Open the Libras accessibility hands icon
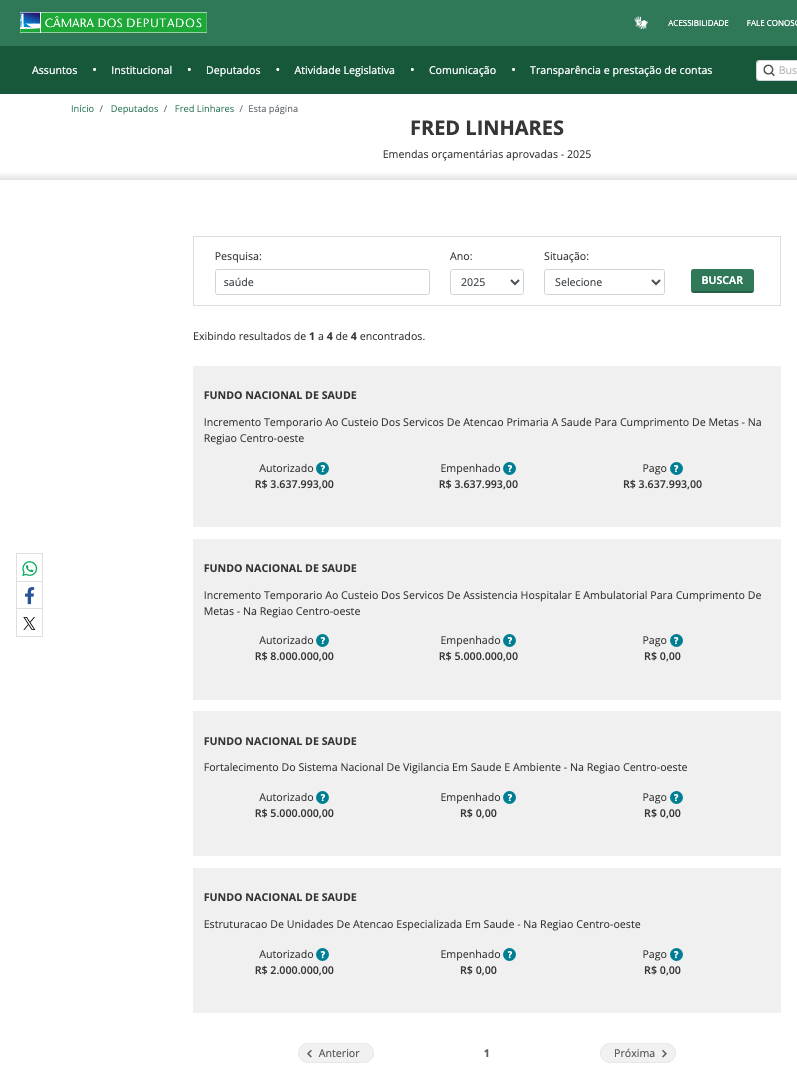Viewport: 797px width, 1080px height. coord(641,23)
